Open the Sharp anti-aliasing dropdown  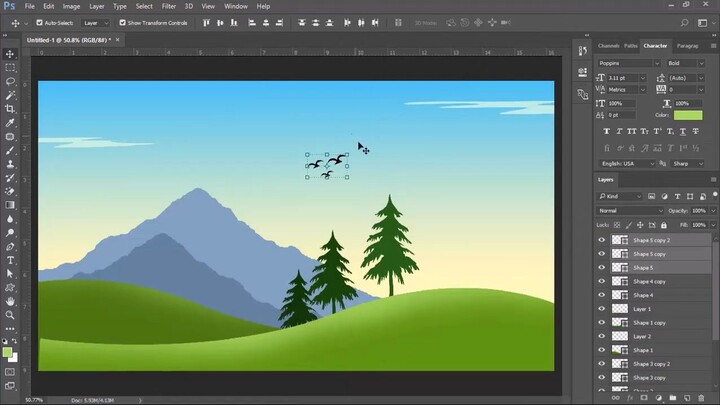(687, 163)
